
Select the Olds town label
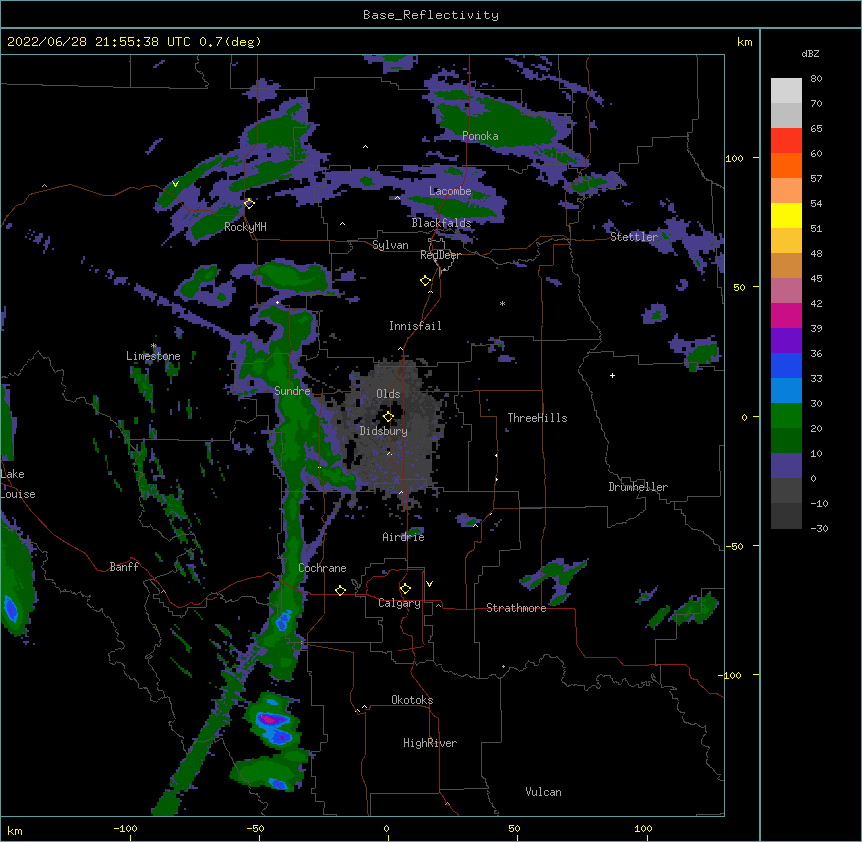tap(388, 394)
